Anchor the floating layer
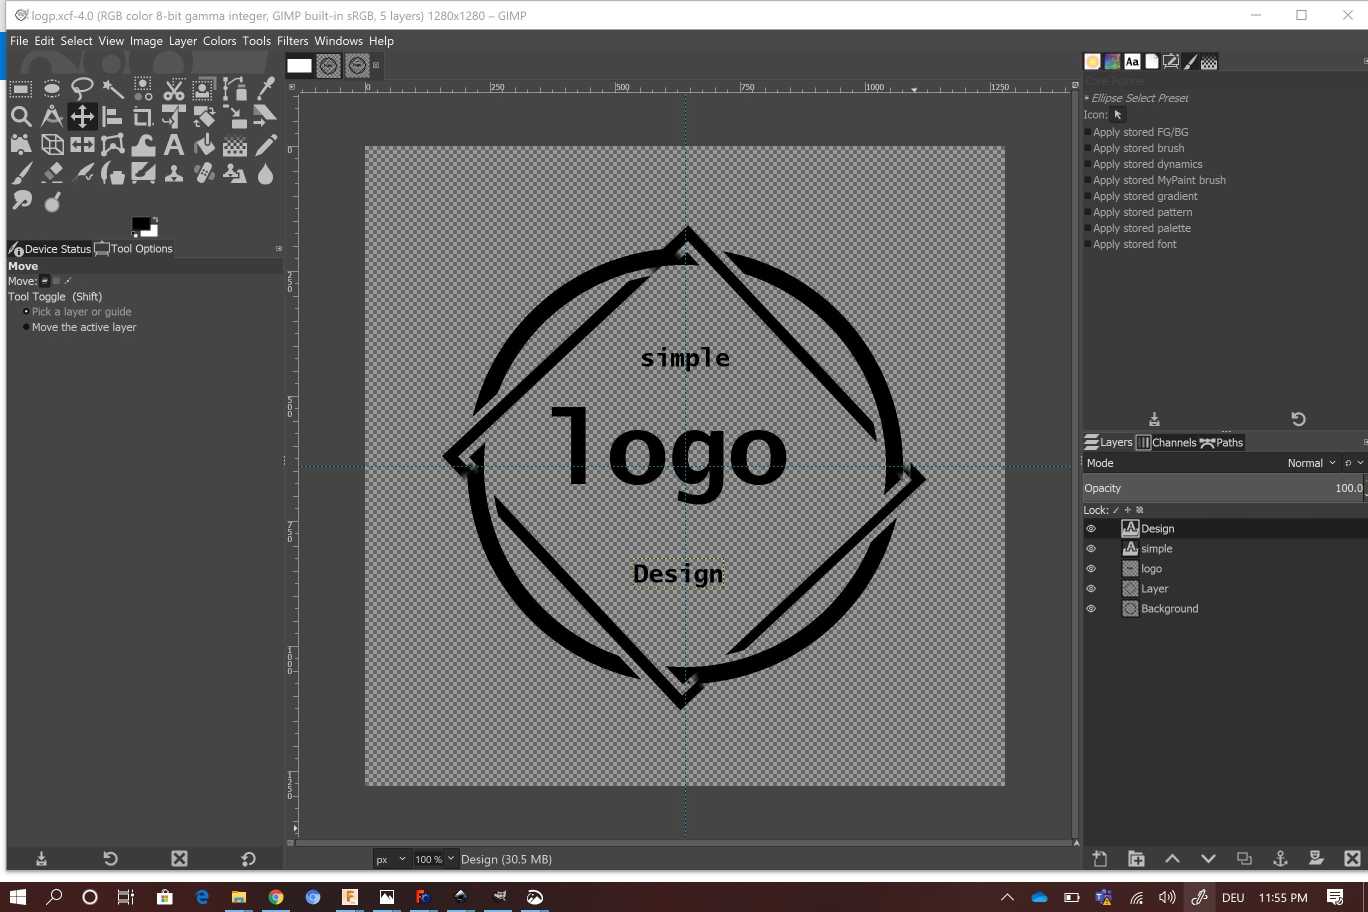 pos(1280,858)
